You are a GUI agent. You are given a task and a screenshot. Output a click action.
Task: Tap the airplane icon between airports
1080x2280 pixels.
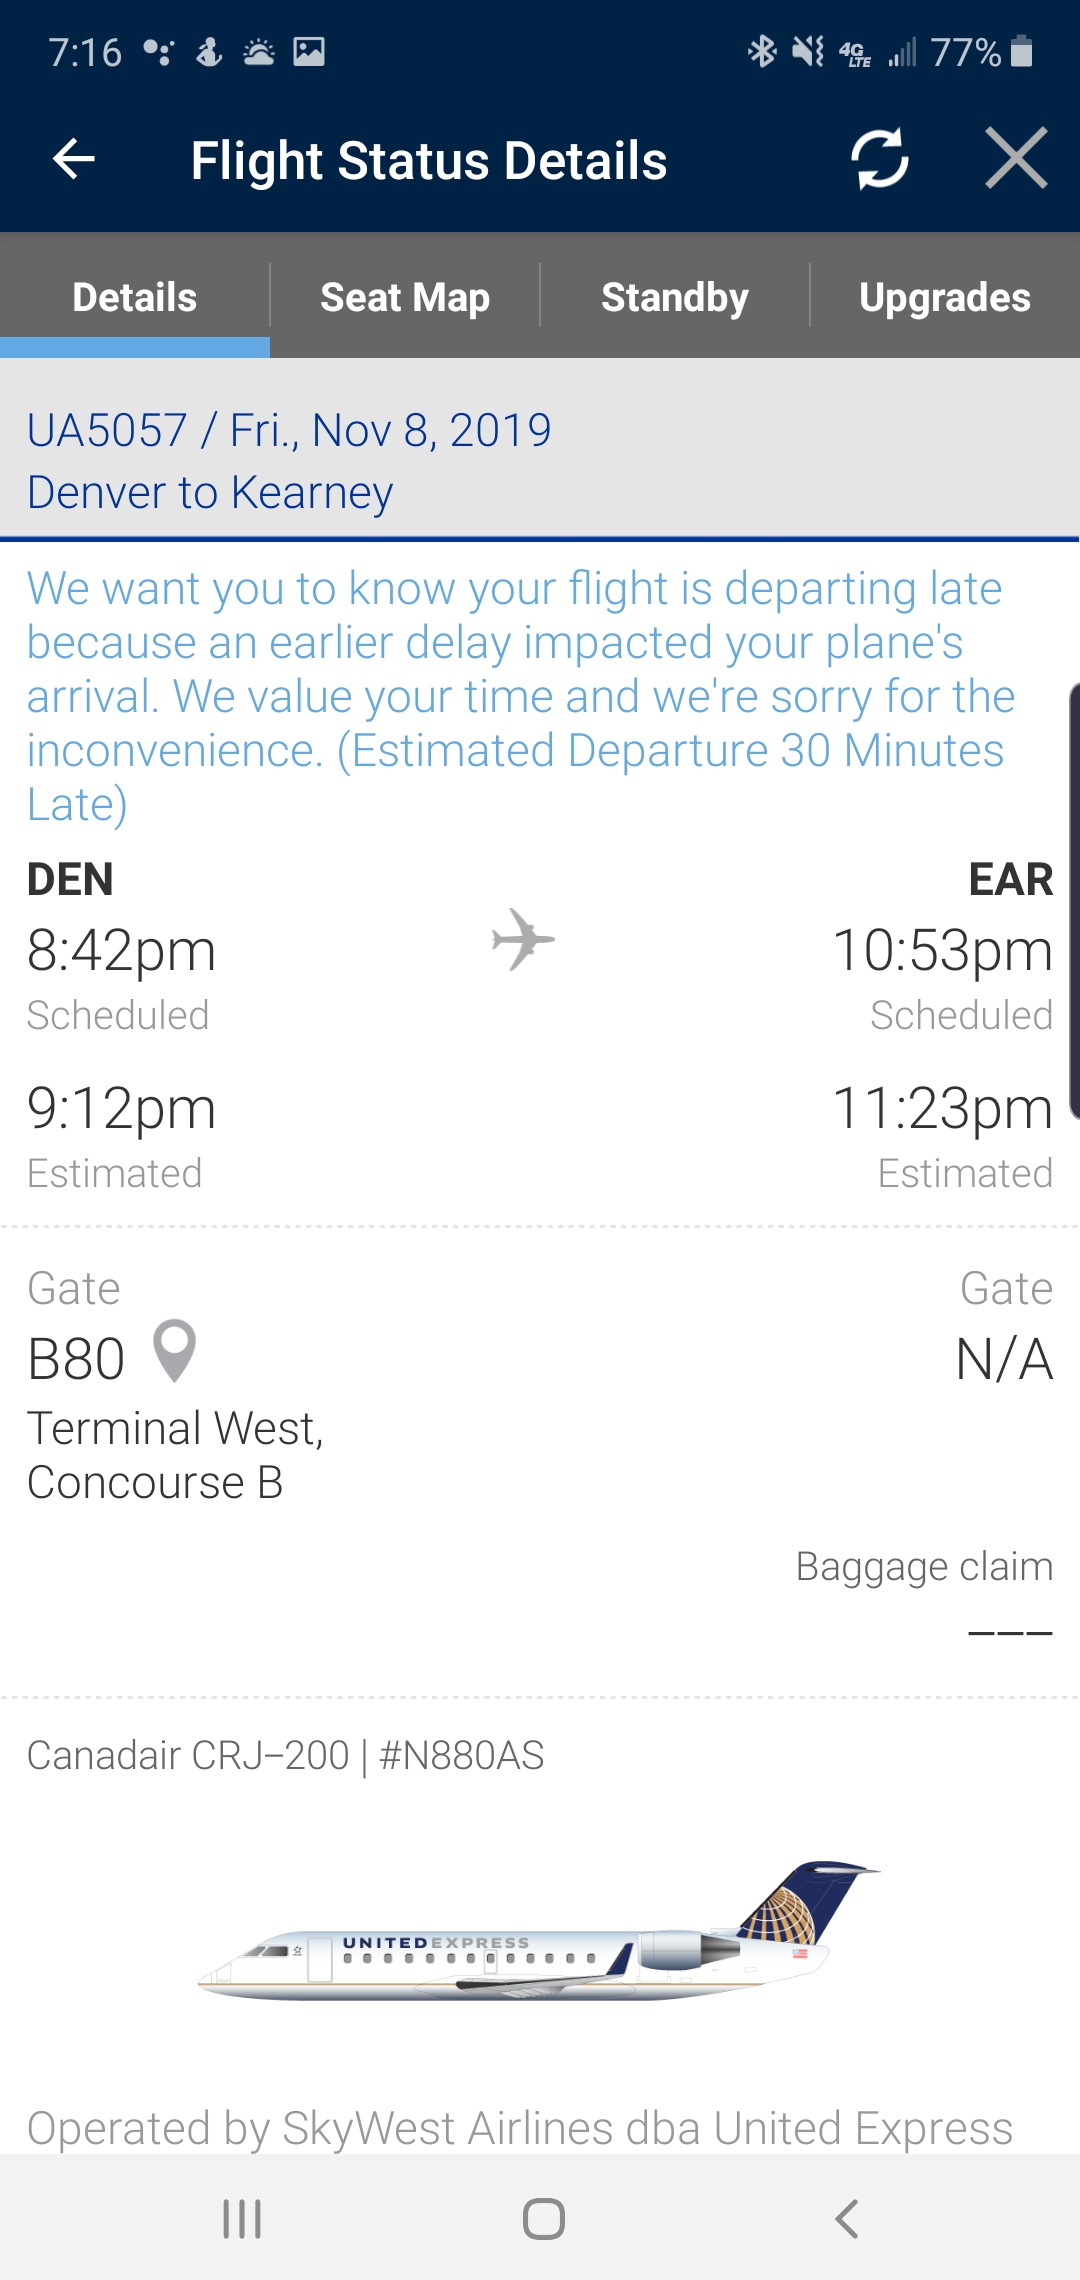point(522,940)
